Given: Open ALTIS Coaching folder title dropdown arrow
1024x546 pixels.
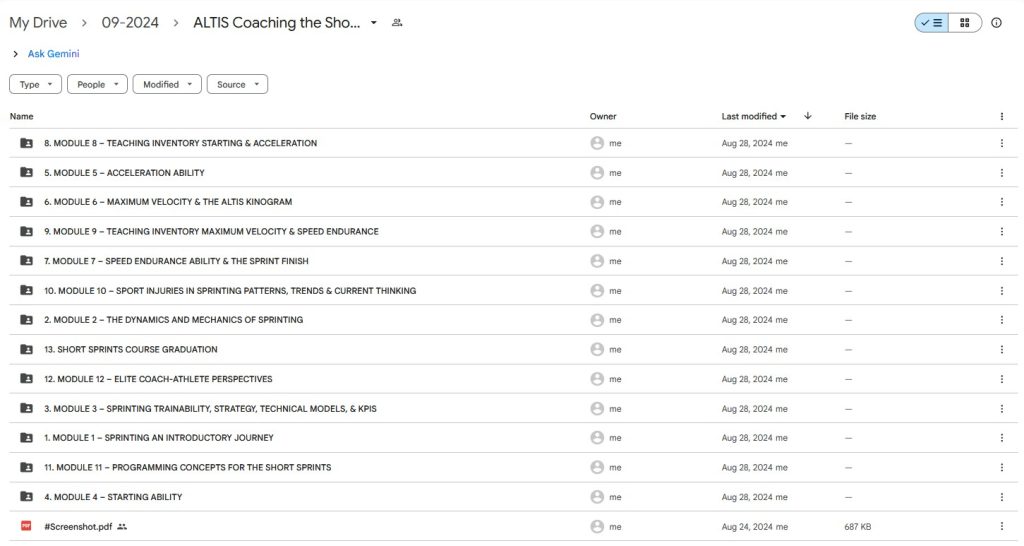Looking at the screenshot, I should pyautogui.click(x=374, y=23).
